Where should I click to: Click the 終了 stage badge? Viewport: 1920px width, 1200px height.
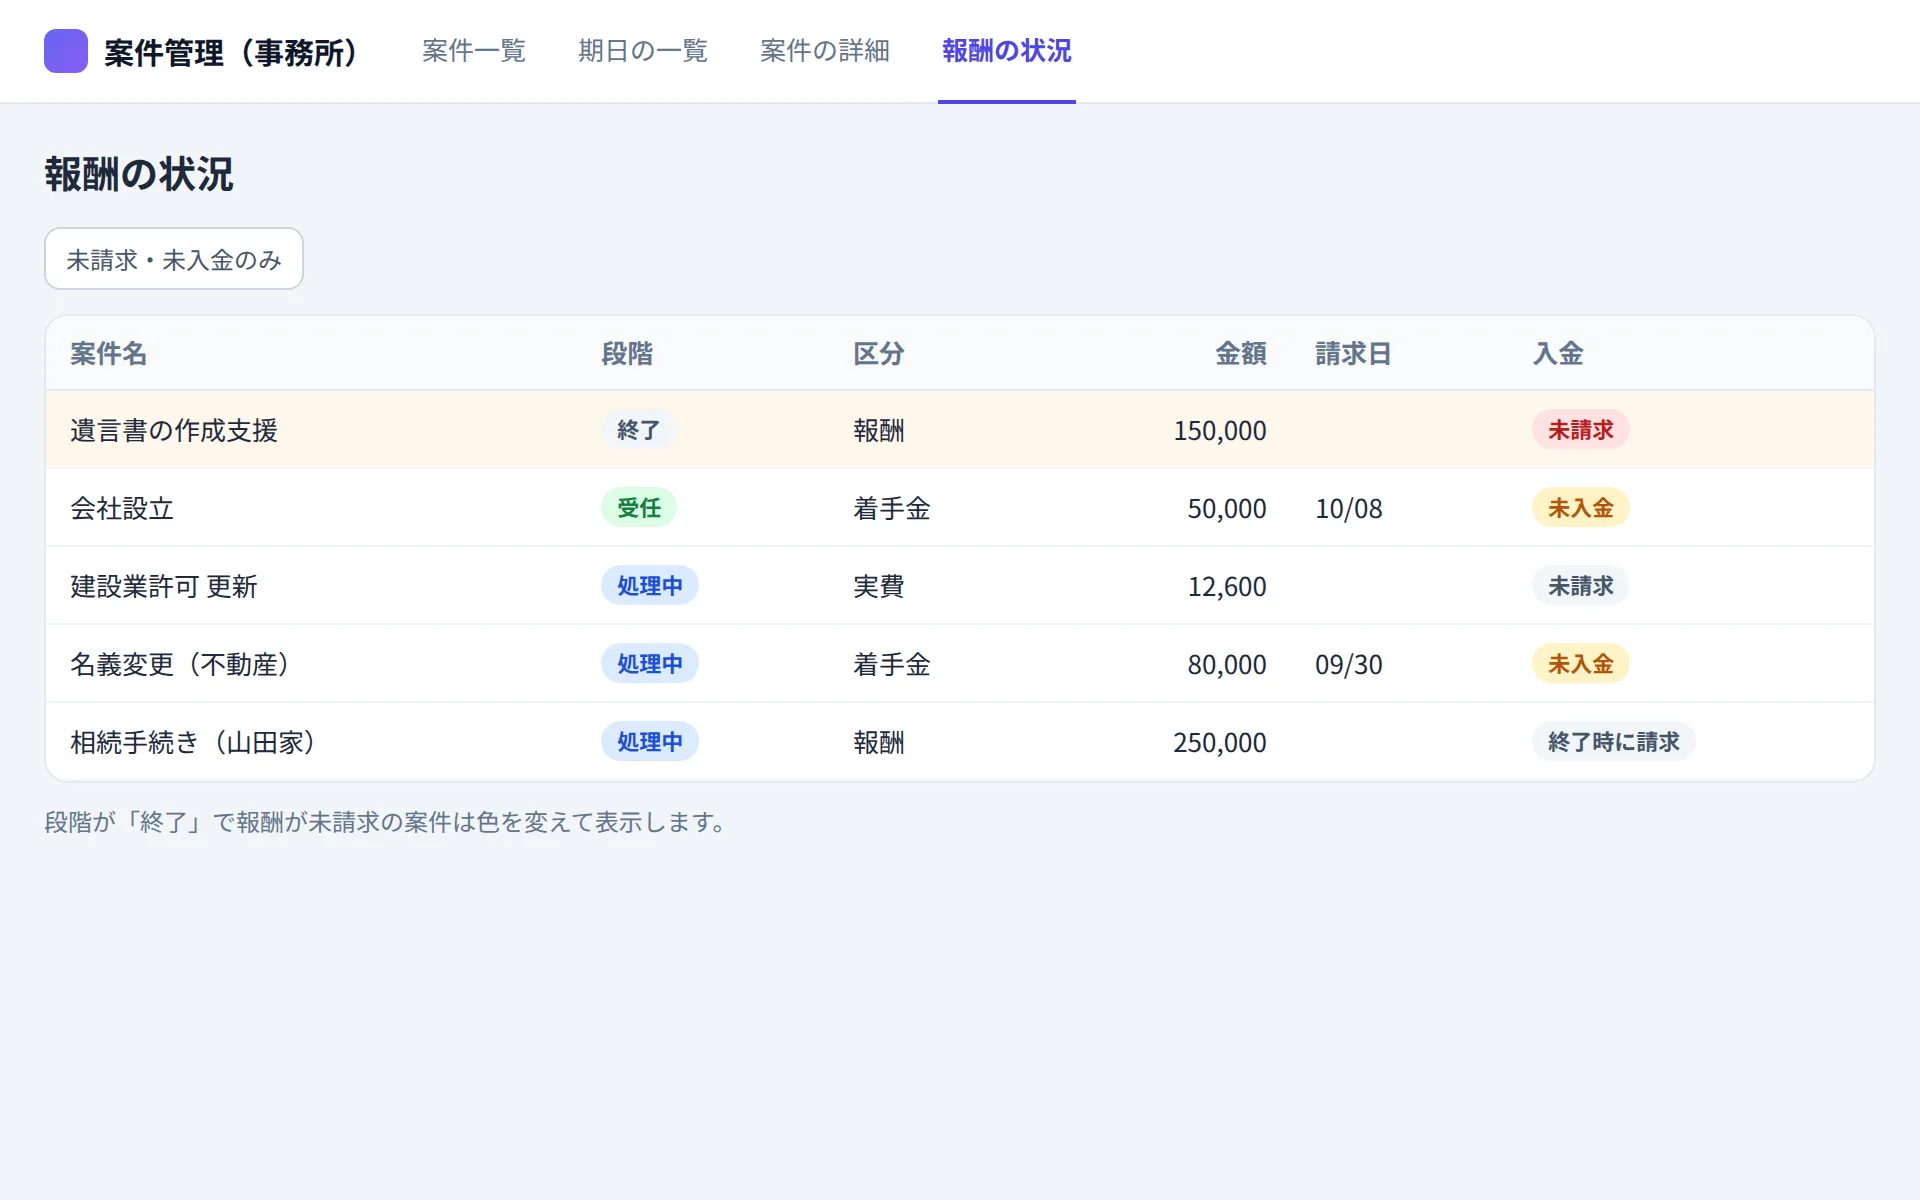[639, 430]
